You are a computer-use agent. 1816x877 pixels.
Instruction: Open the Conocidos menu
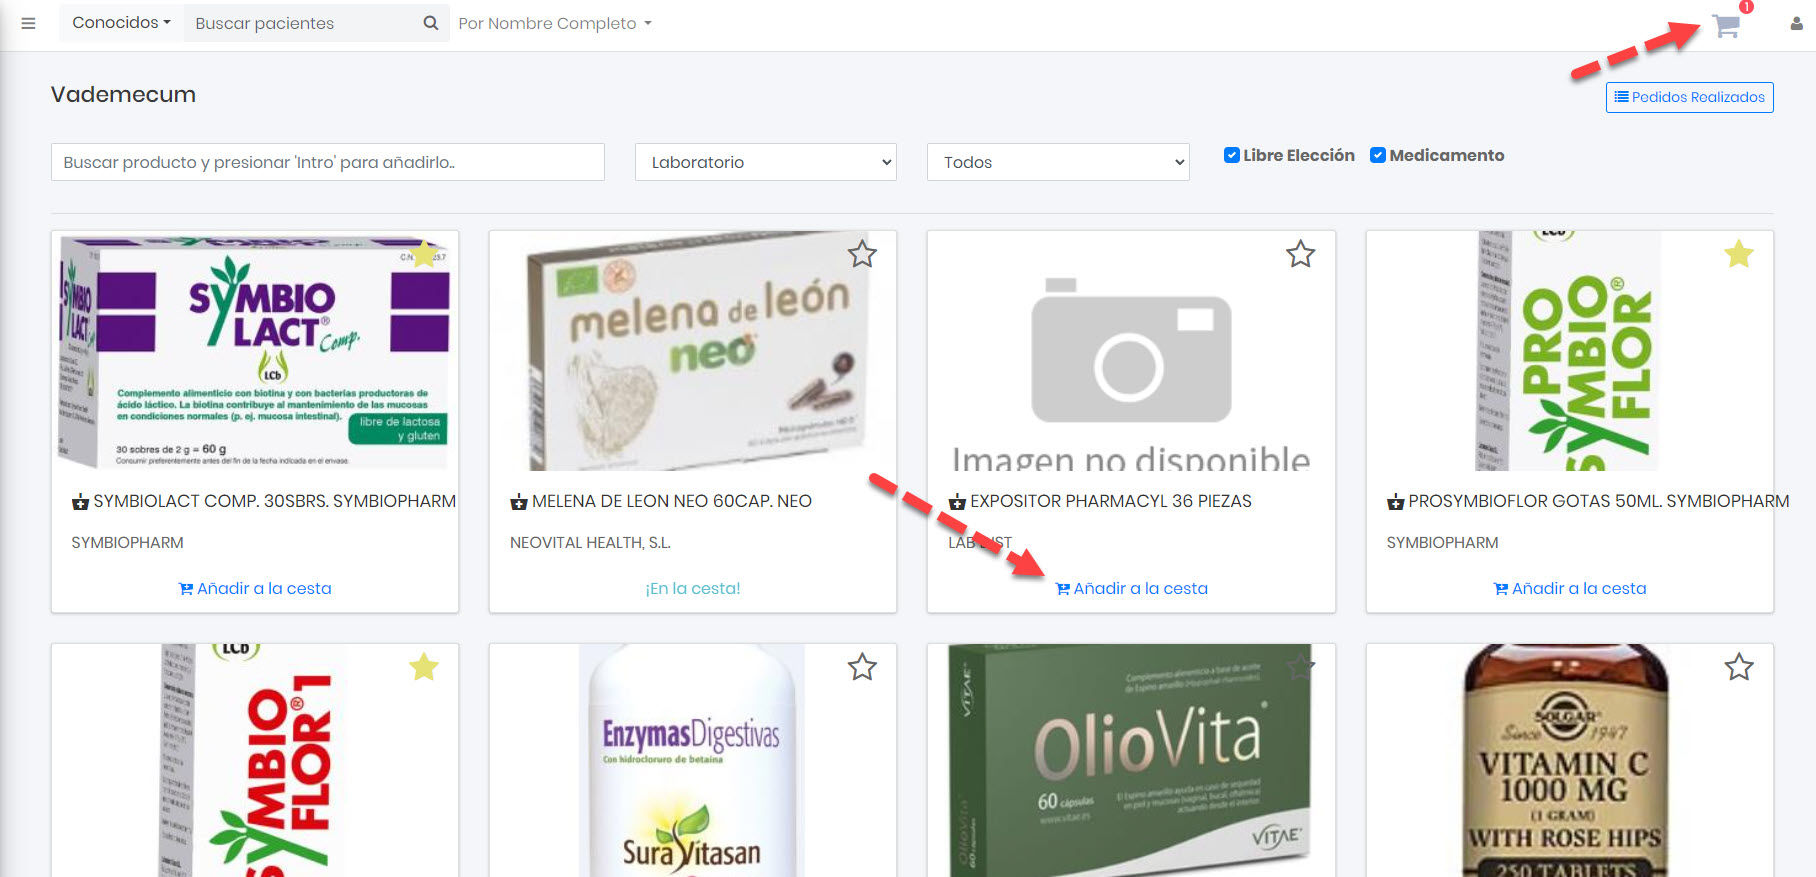pos(121,23)
